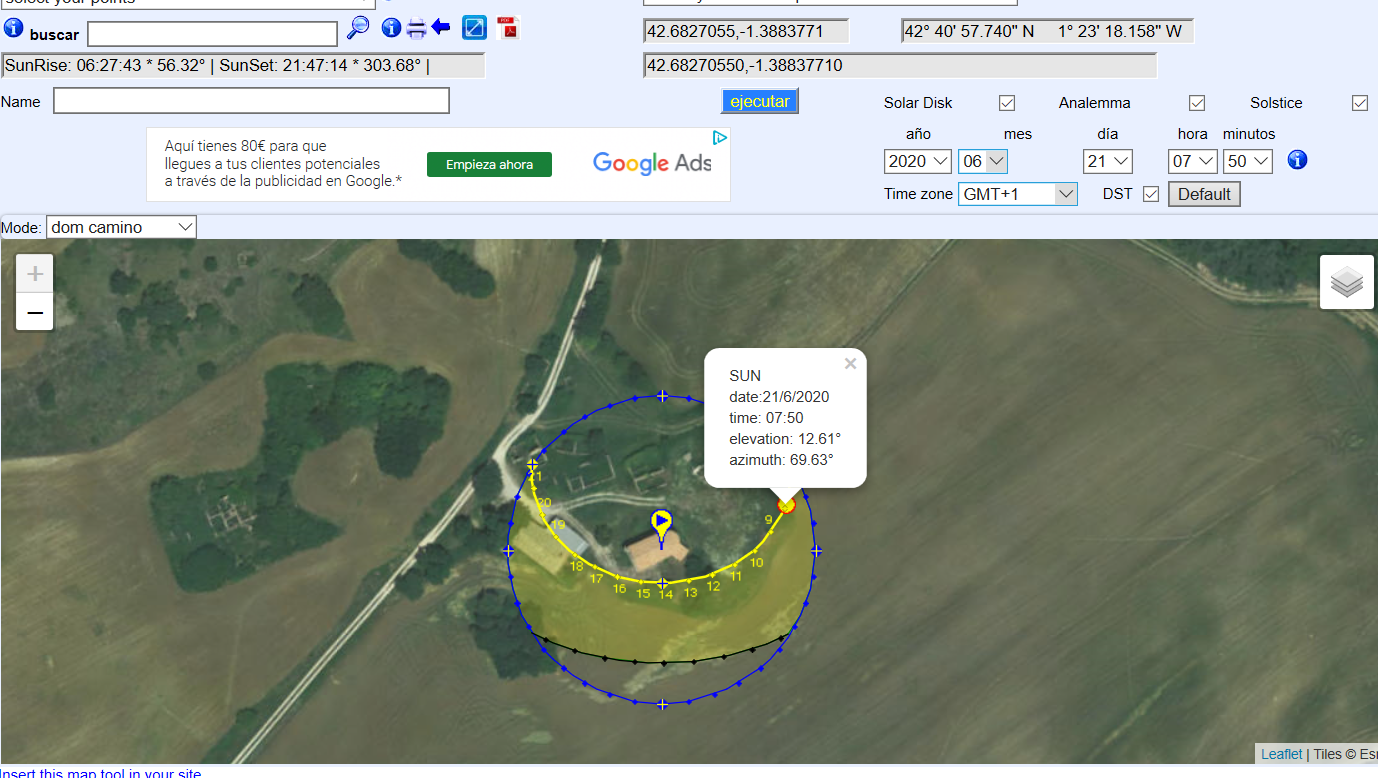
Task: Click the east cross marker on blue circle
Action: coord(816,551)
